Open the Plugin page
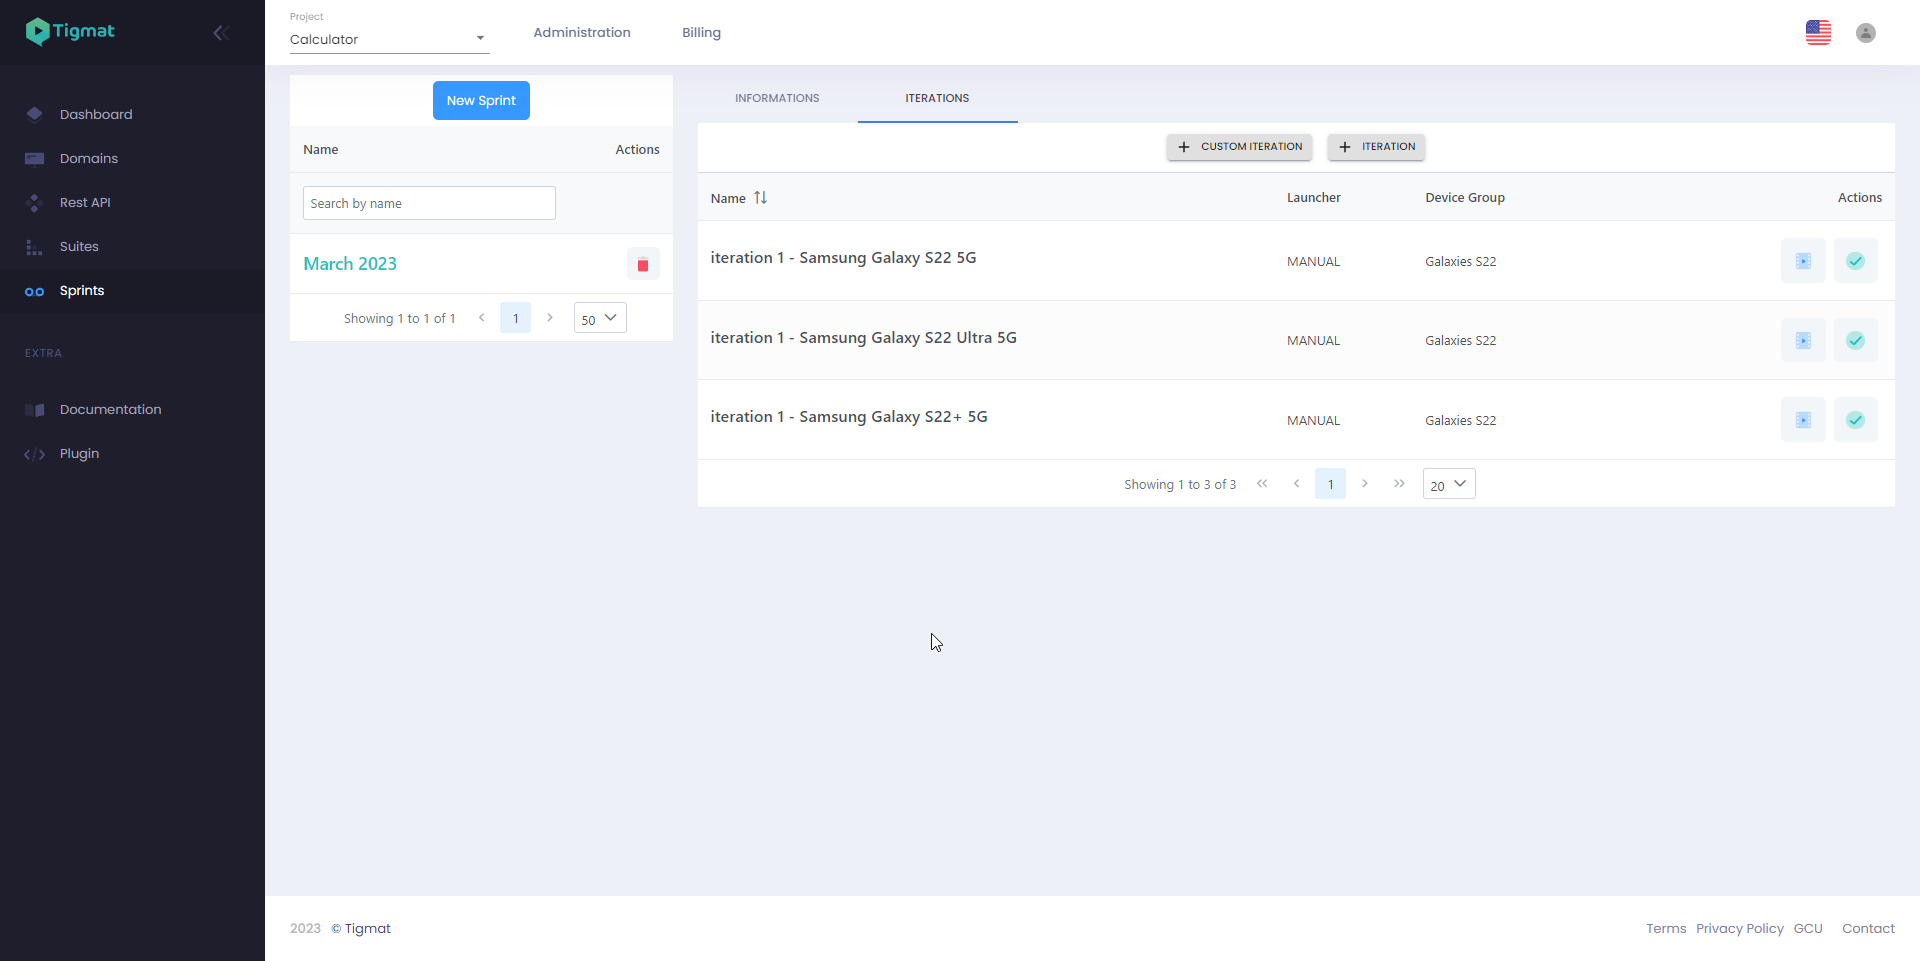This screenshot has height=961, width=1920. (x=79, y=453)
